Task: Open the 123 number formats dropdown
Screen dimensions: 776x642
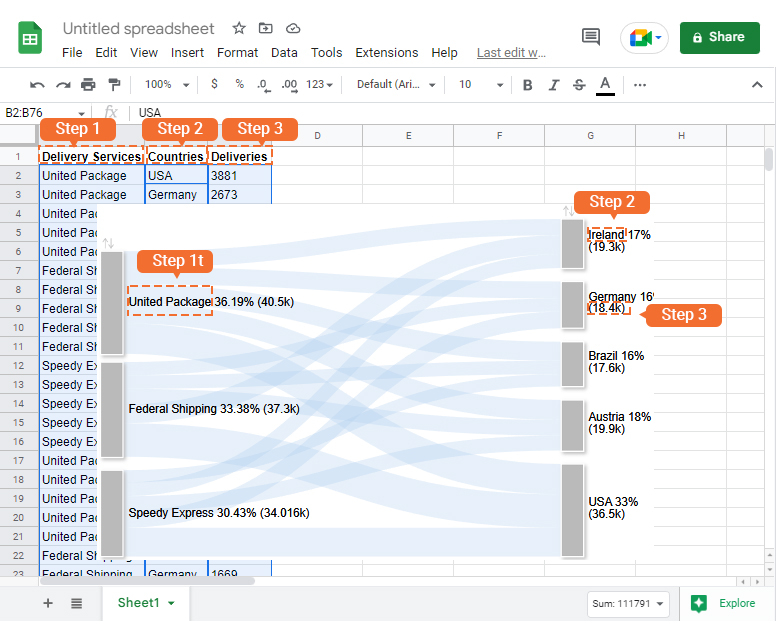Action: click(x=320, y=85)
